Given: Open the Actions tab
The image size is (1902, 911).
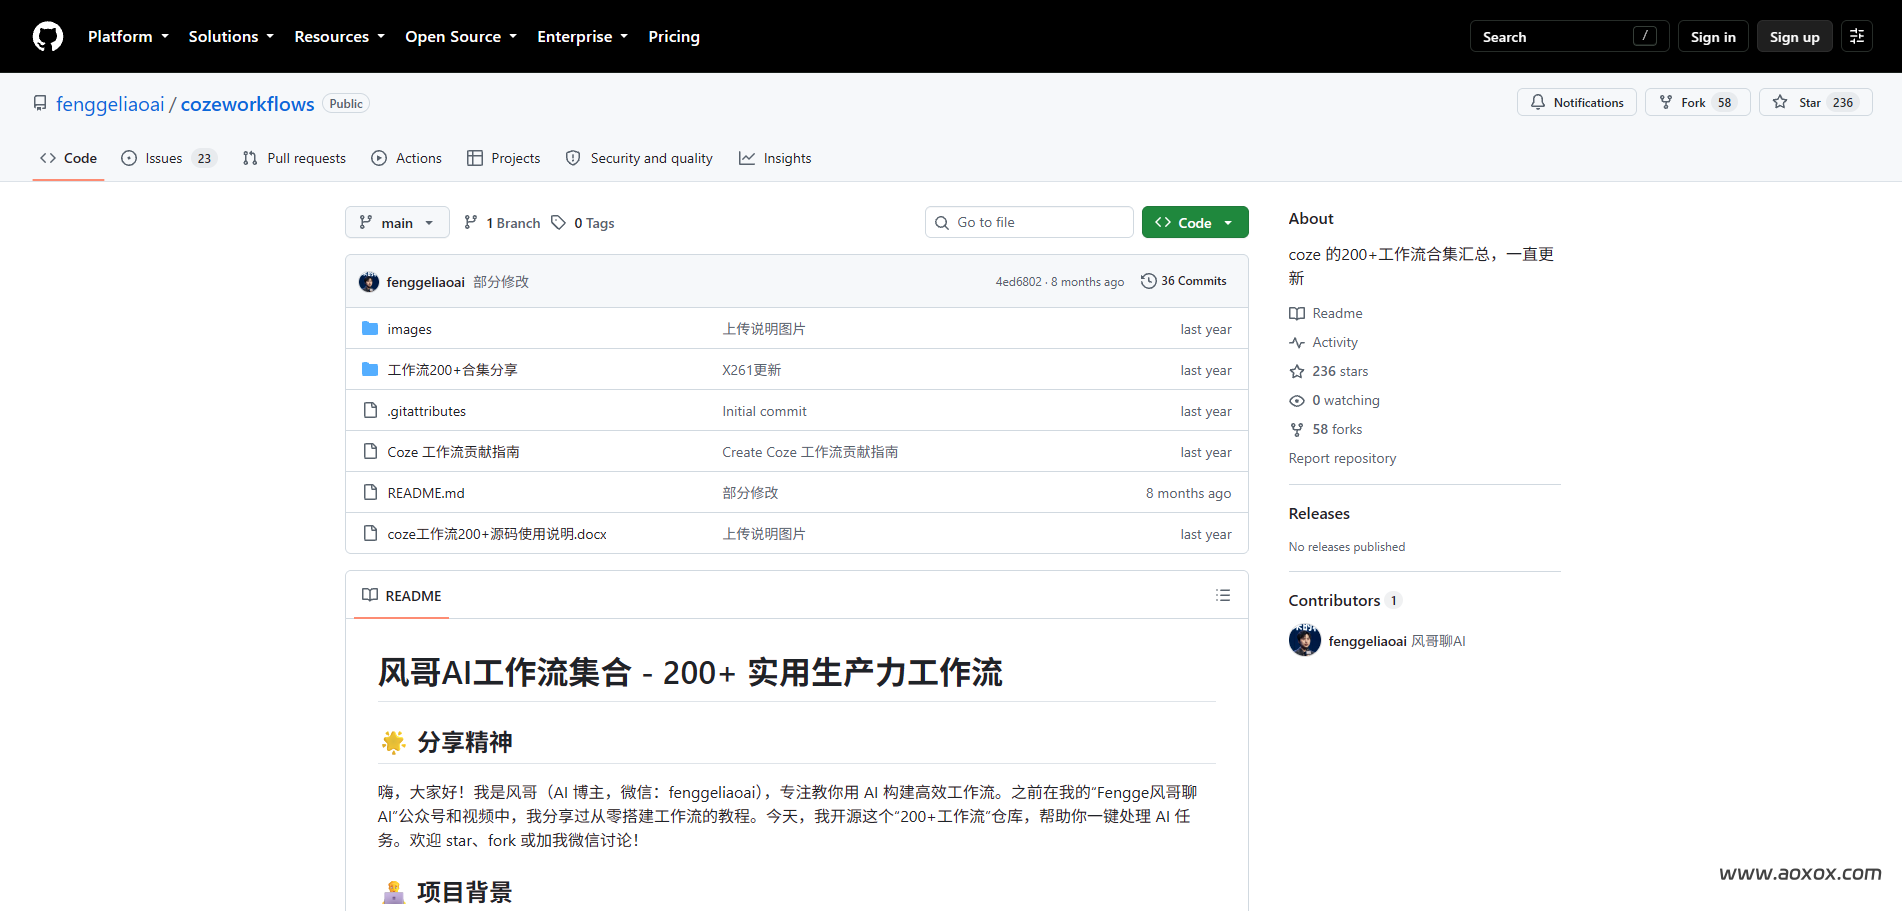Looking at the screenshot, I should 406,158.
